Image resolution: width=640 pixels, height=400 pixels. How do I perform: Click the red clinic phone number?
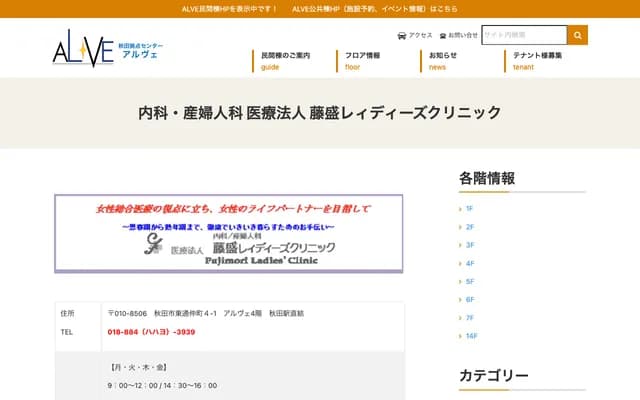151,331
